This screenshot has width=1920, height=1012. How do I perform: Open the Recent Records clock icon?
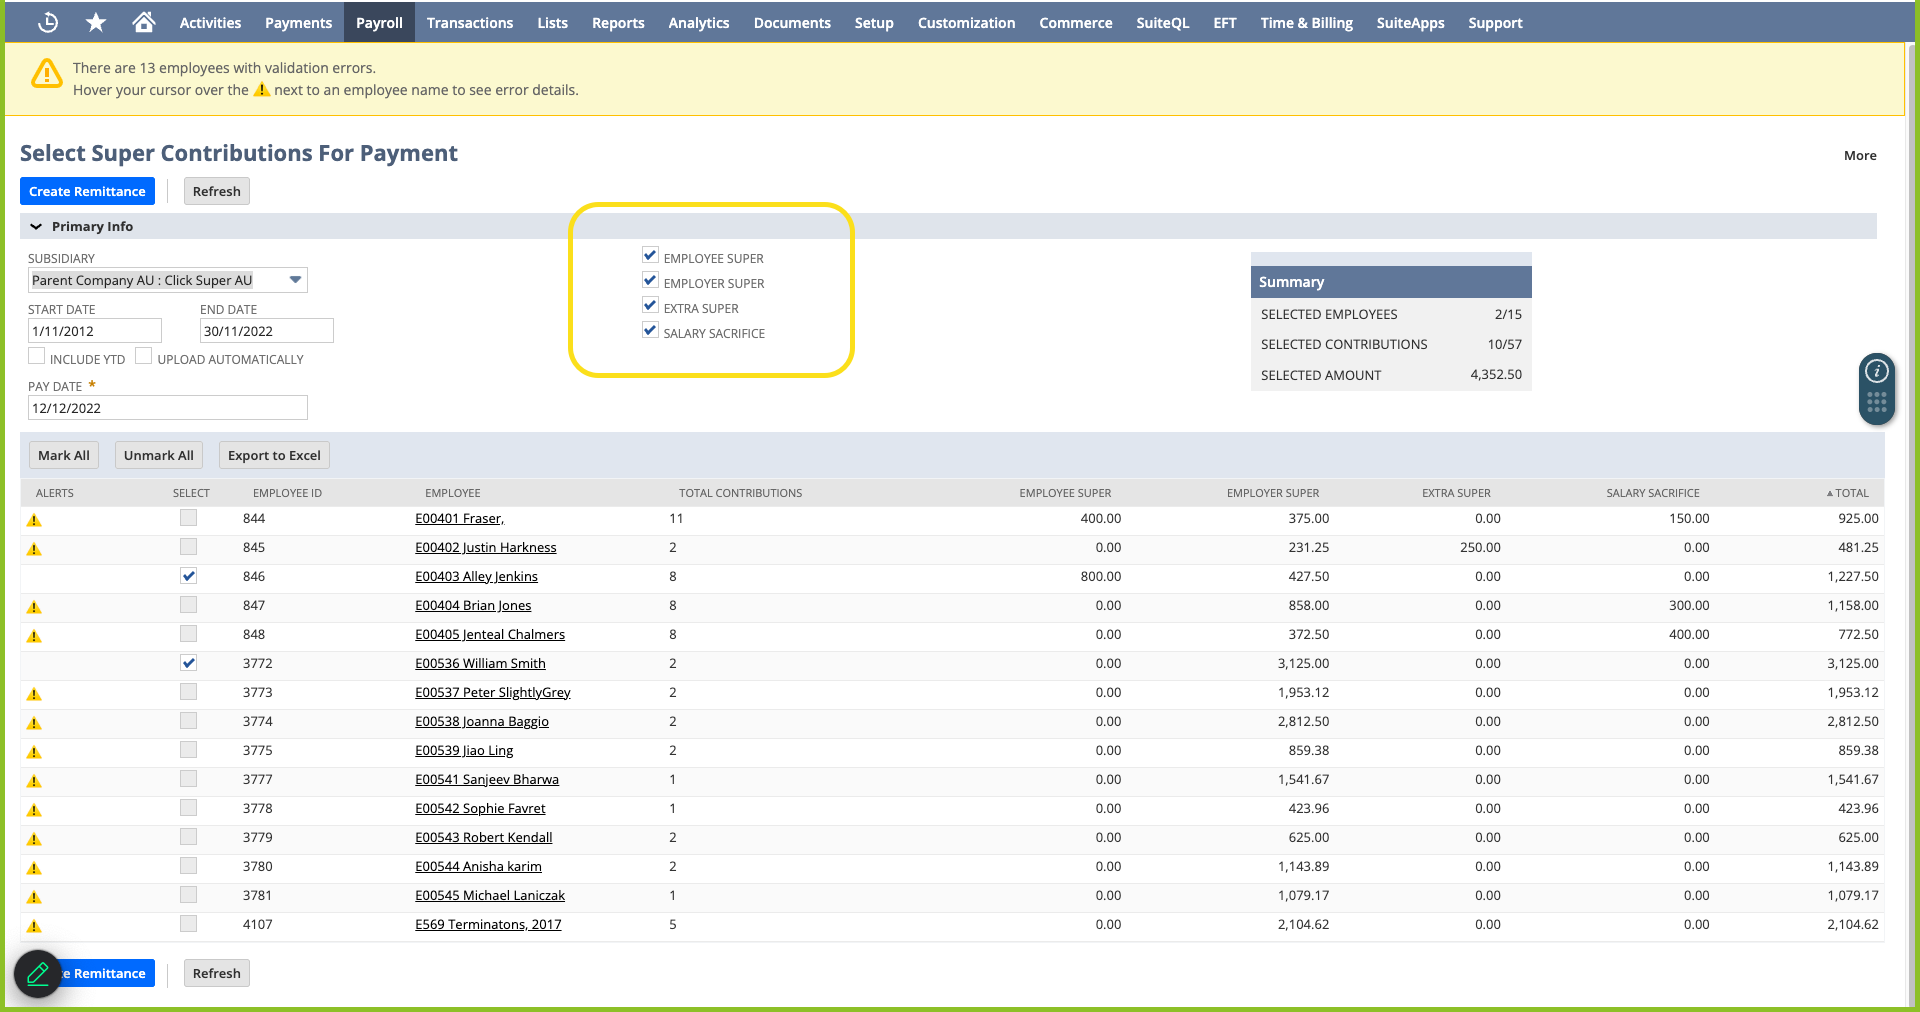pyautogui.click(x=47, y=22)
